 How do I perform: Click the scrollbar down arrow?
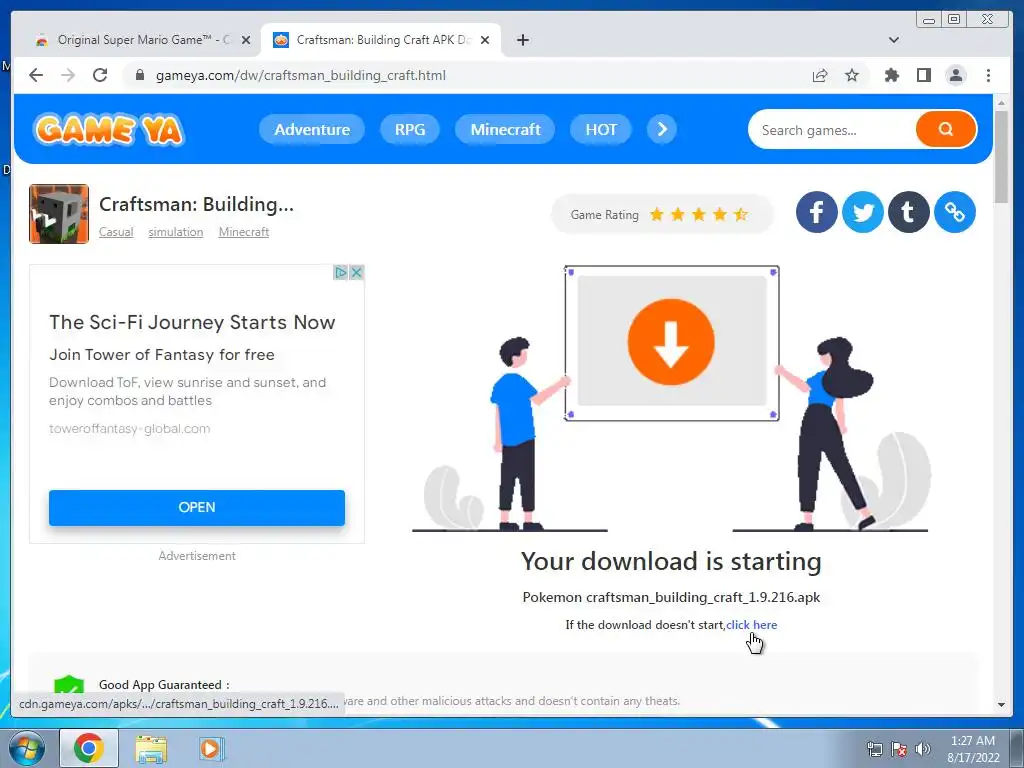click(1001, 705)
